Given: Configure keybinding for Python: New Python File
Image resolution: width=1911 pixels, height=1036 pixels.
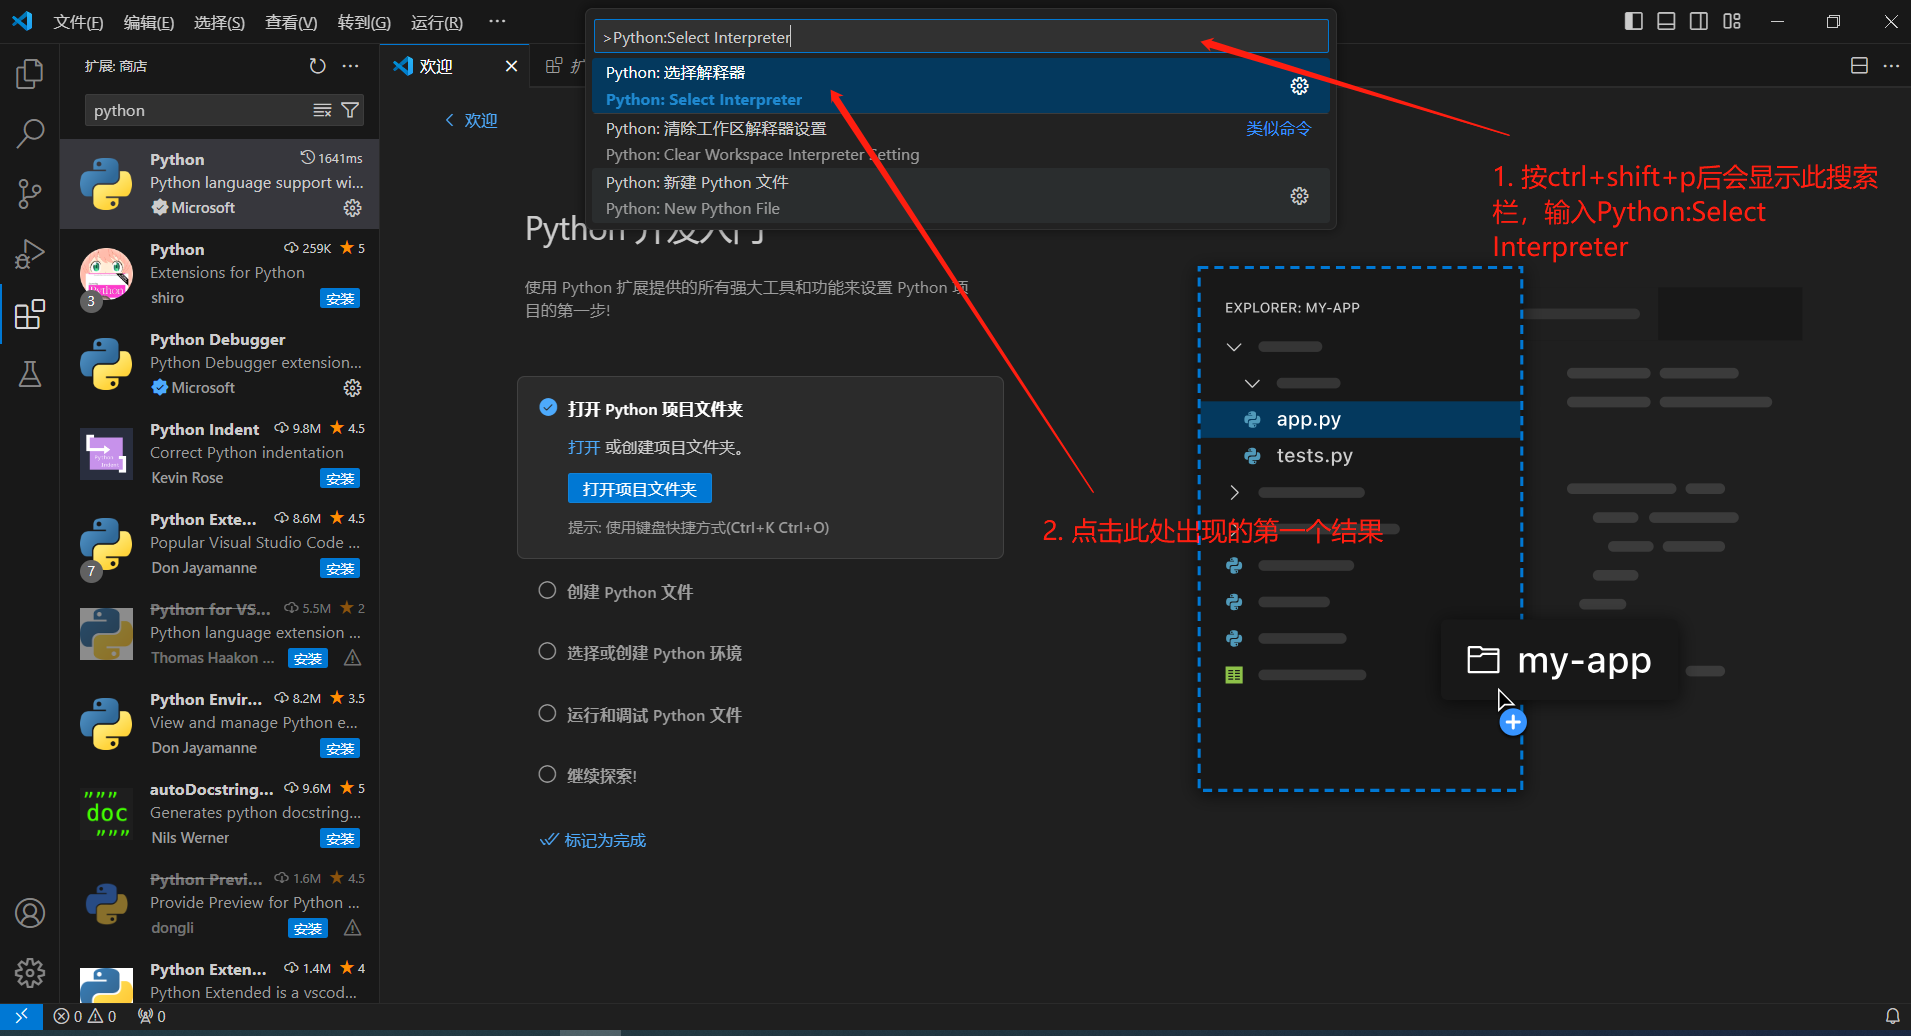Looking at the screenshot, I should (x=1299, y=196).
